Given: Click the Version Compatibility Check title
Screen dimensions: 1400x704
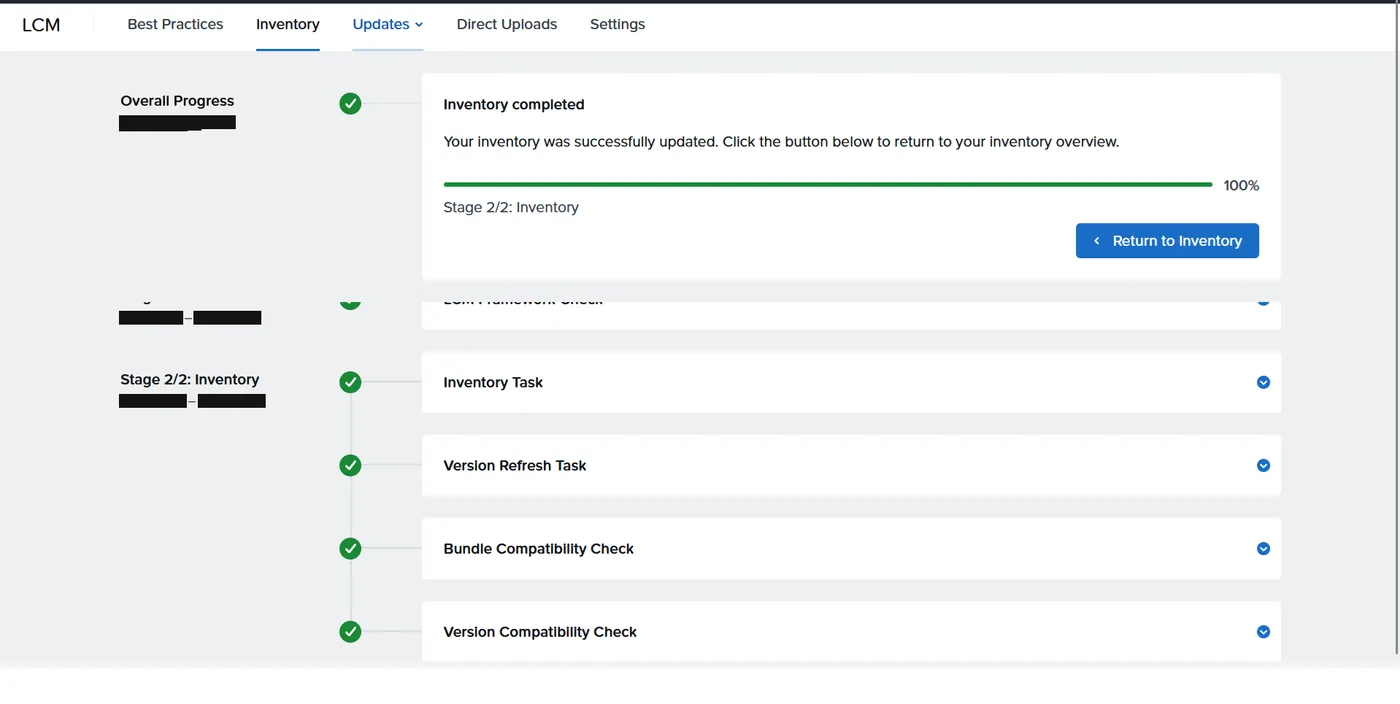Looking at the screenshot, I should coord(540,631).
